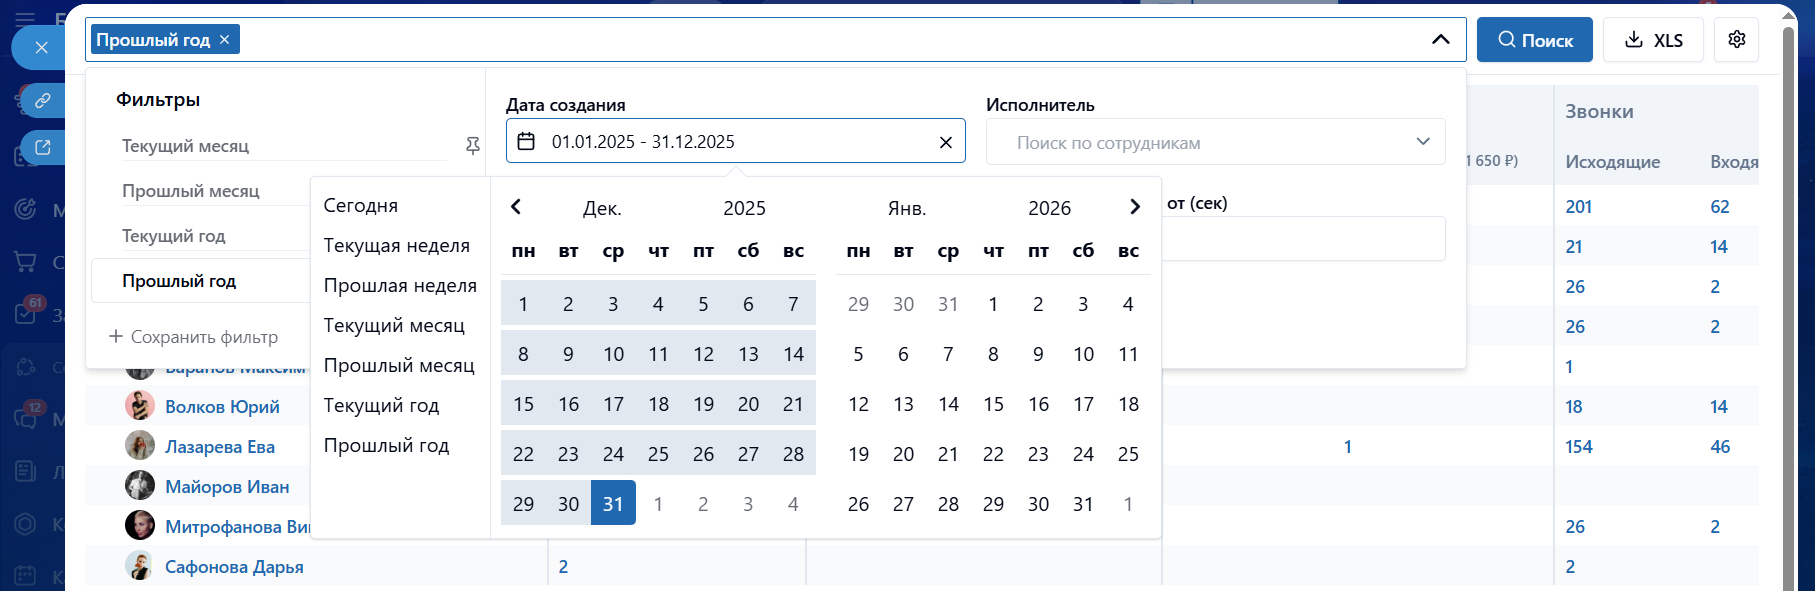Open the 2026 year selector
This screenshot has width=1815, height=591.
tap(1049, 208)
